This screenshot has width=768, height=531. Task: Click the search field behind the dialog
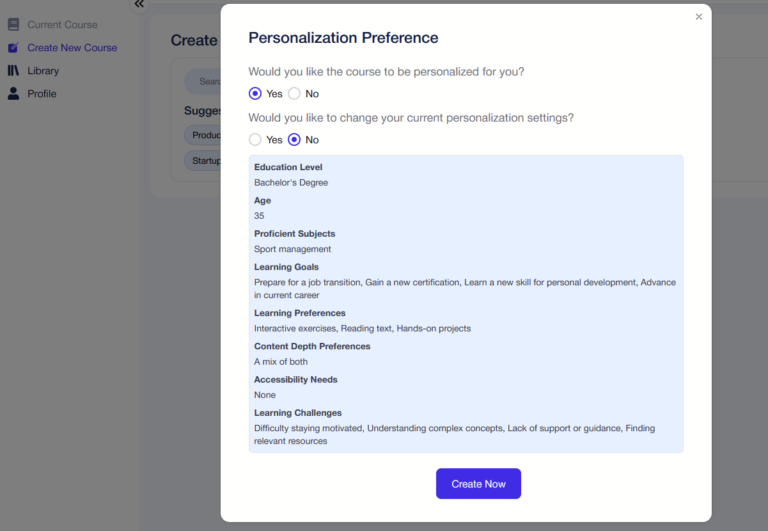[x=204, y=82]
